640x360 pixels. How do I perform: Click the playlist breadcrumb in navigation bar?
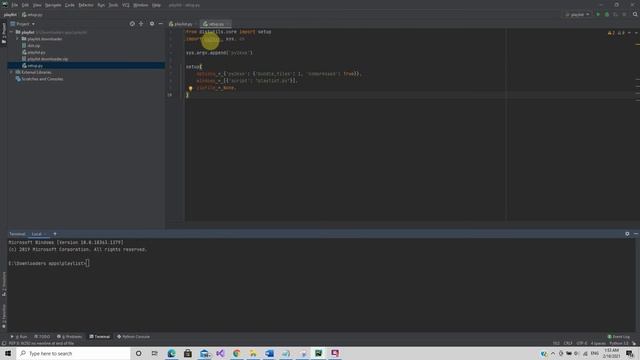tap(11, 15)
